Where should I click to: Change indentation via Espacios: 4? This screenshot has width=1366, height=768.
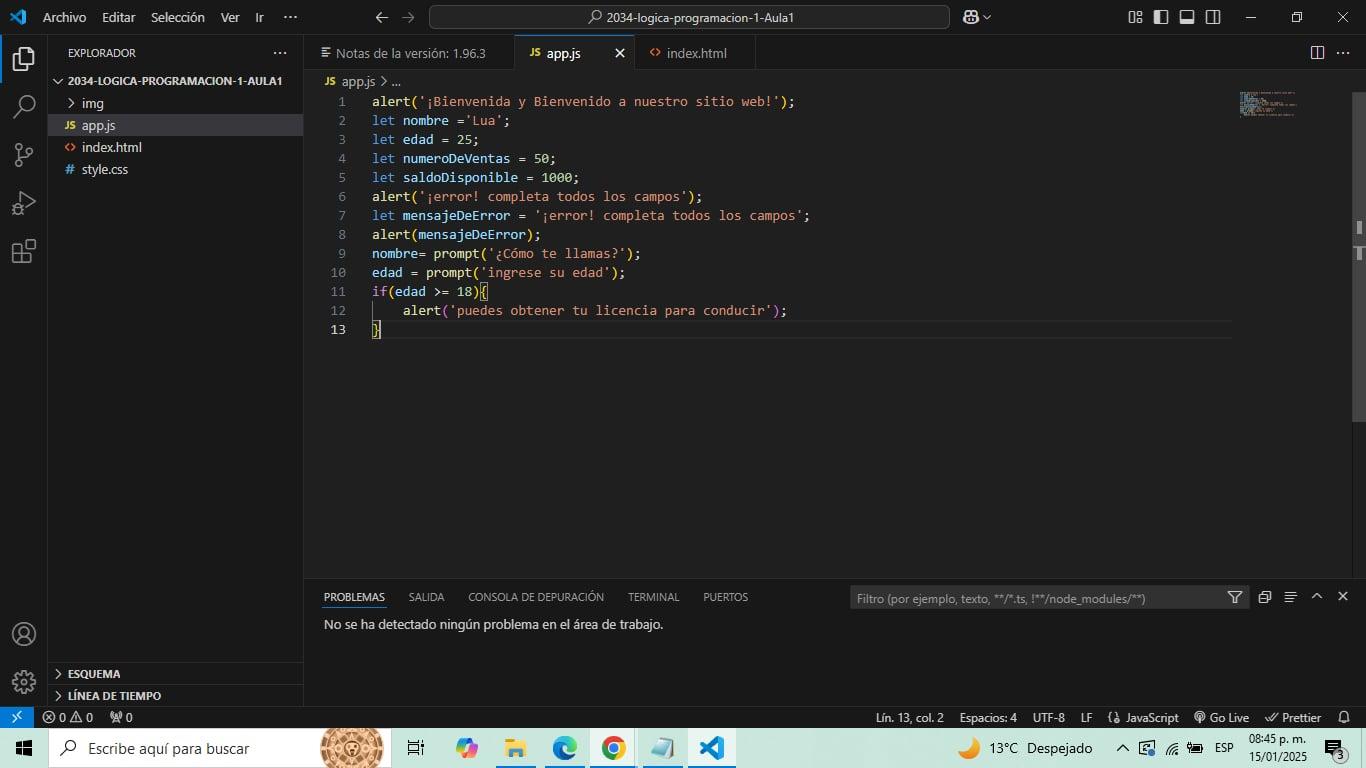pos(988,717)
